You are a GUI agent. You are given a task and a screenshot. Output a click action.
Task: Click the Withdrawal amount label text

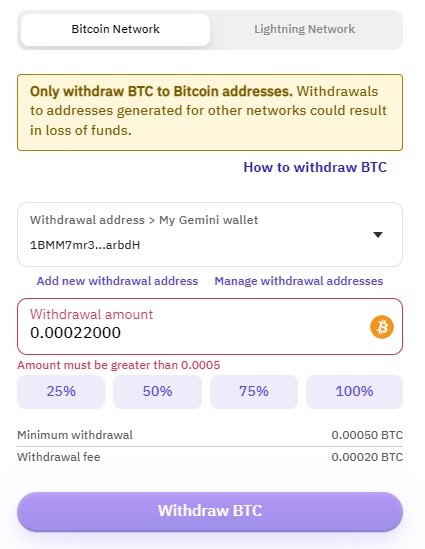pos(91,314)
